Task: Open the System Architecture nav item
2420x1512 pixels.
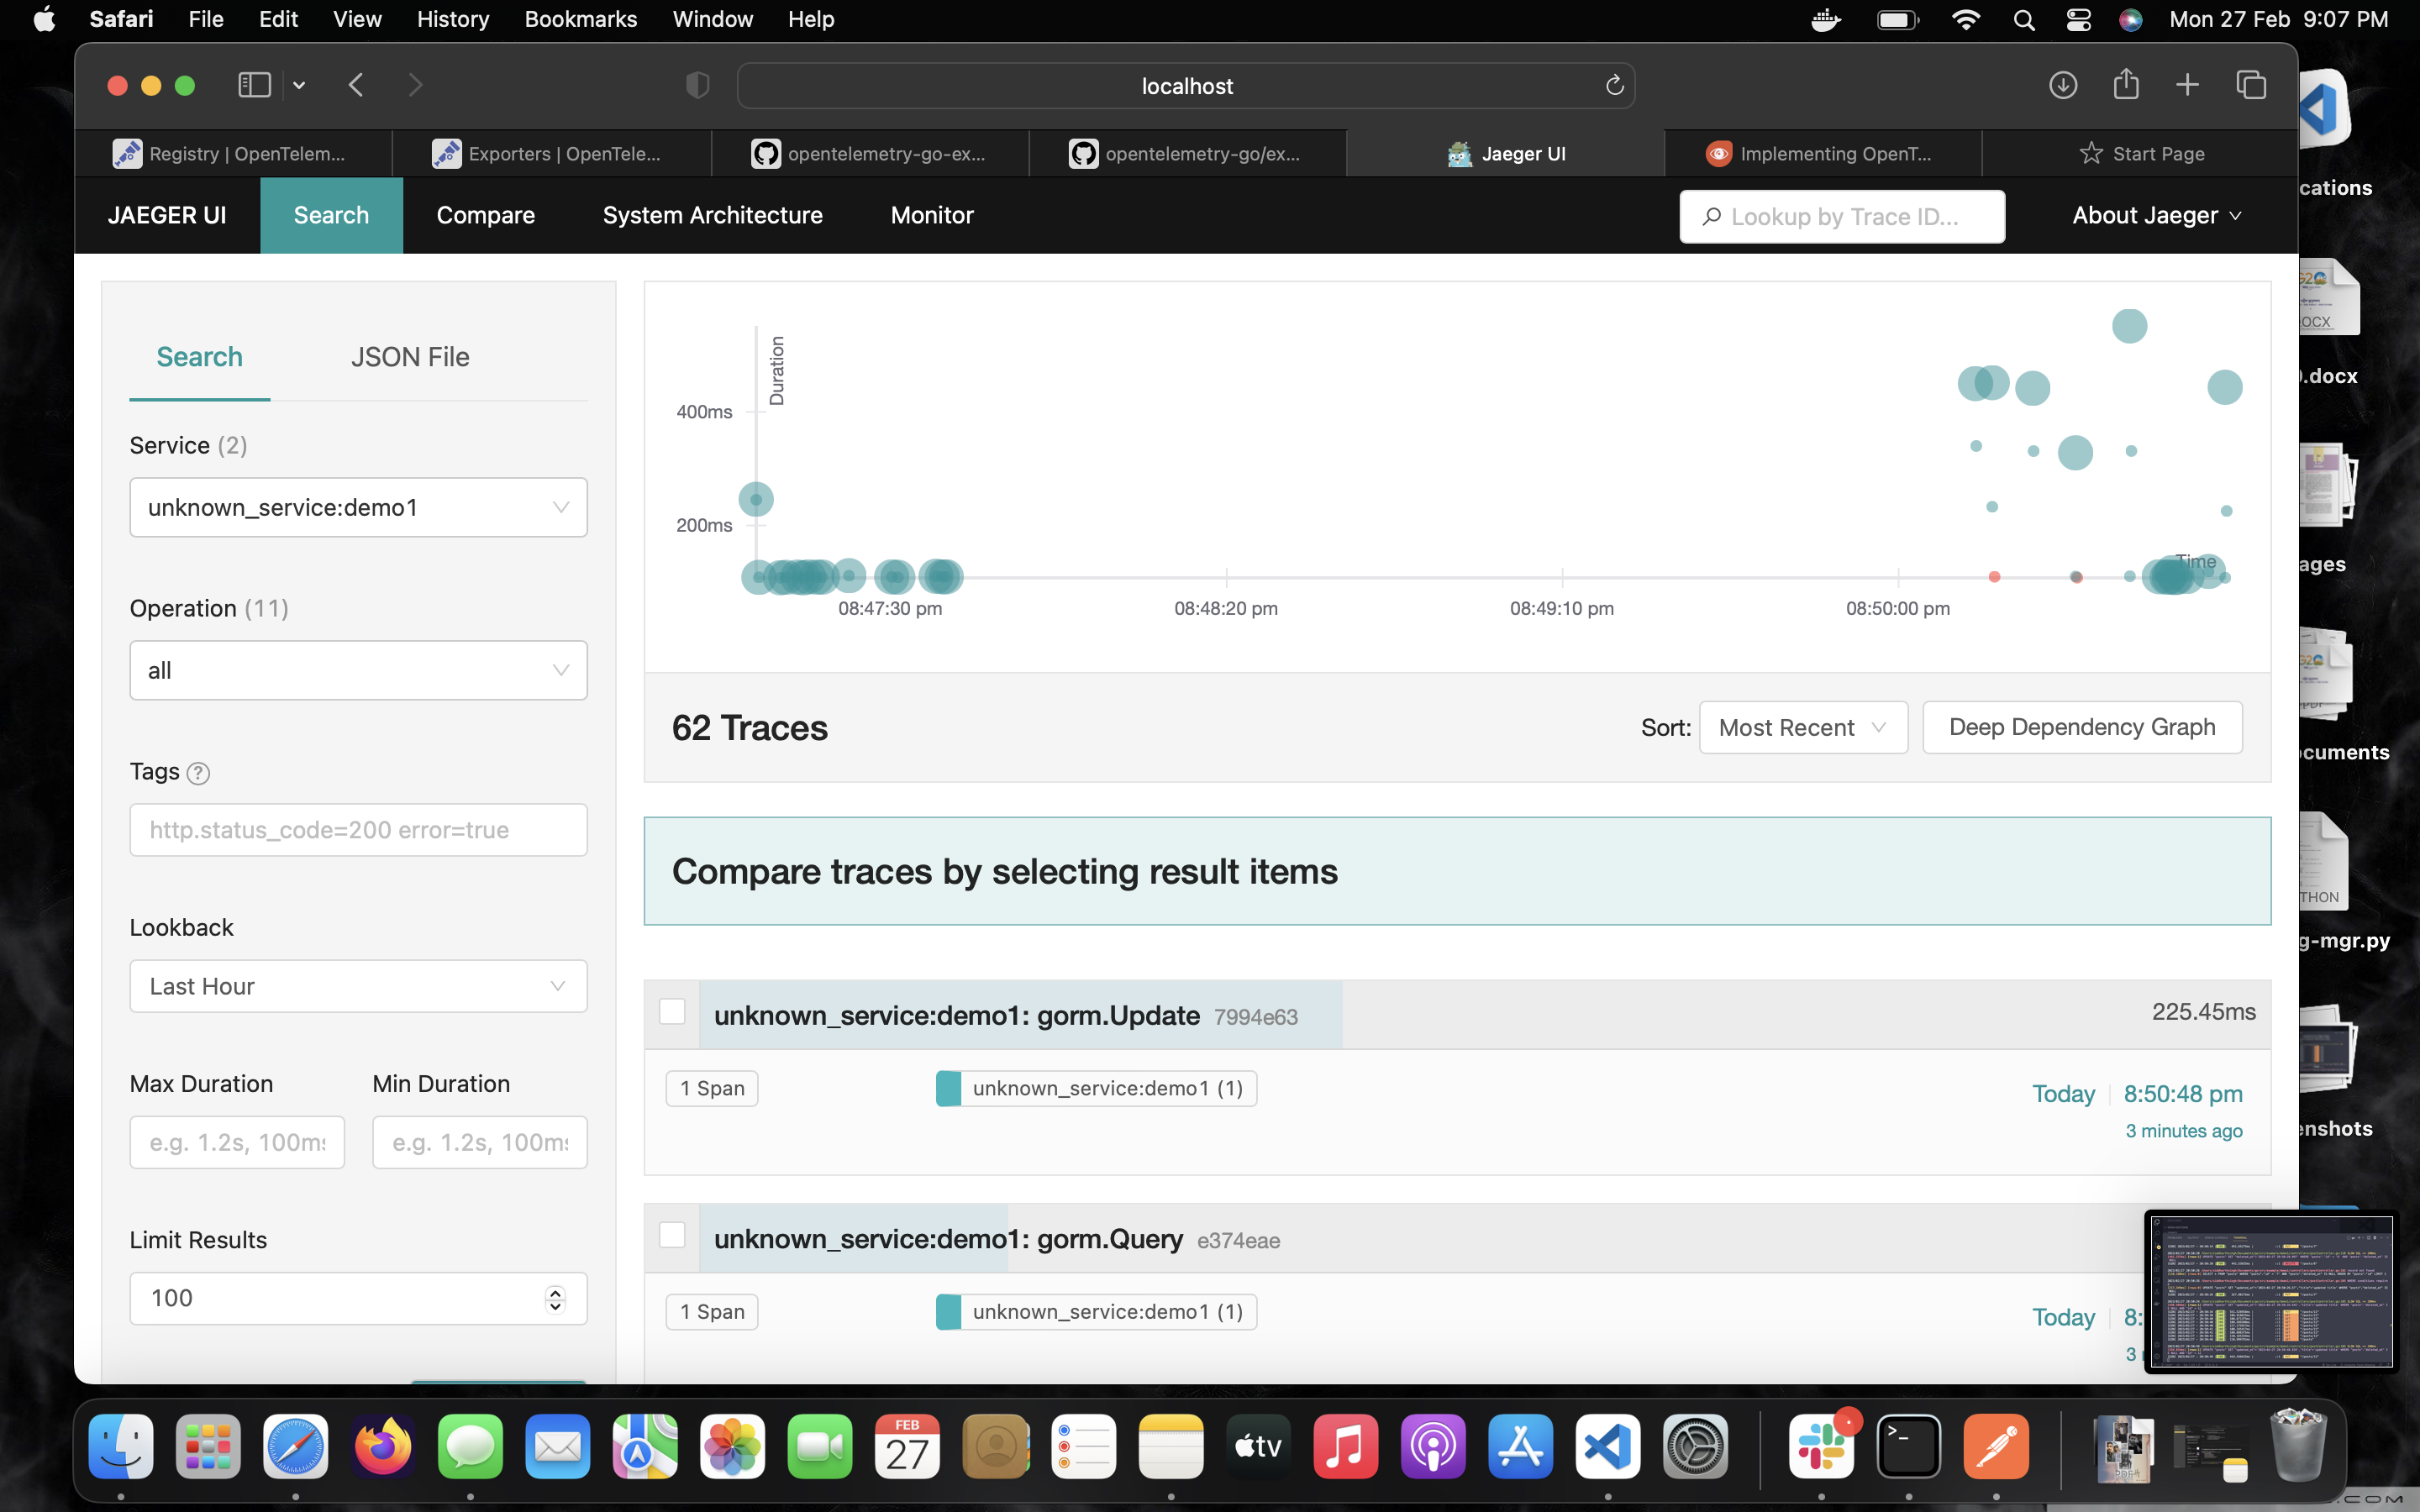Action: [712, 215]
